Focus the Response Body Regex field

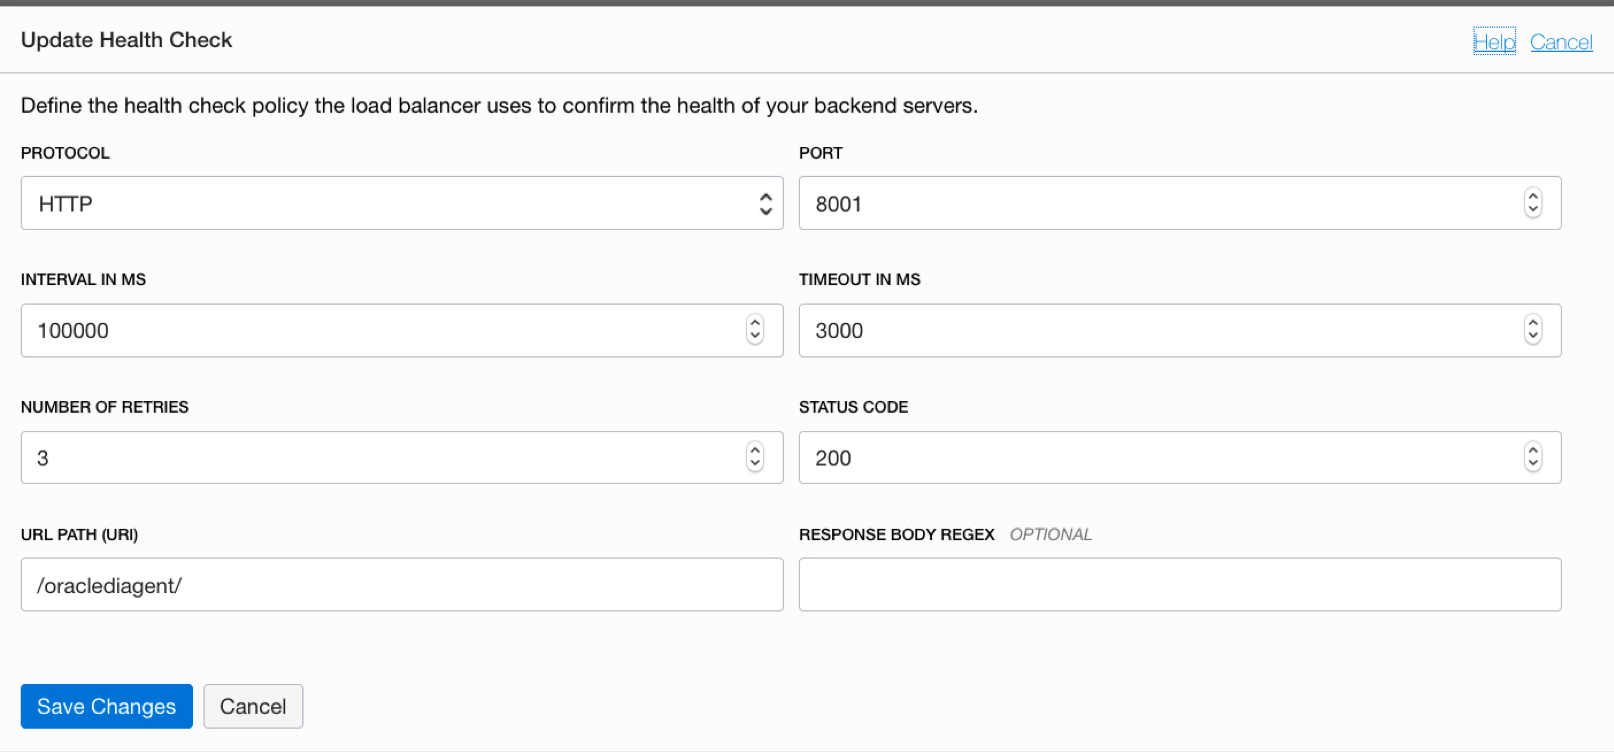click(x=1180, y=585)
